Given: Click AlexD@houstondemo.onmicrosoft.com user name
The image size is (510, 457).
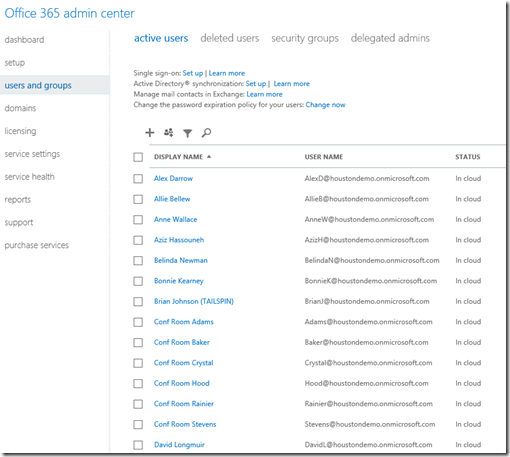Looking at the screenshot, I should [x=367, y=179].
